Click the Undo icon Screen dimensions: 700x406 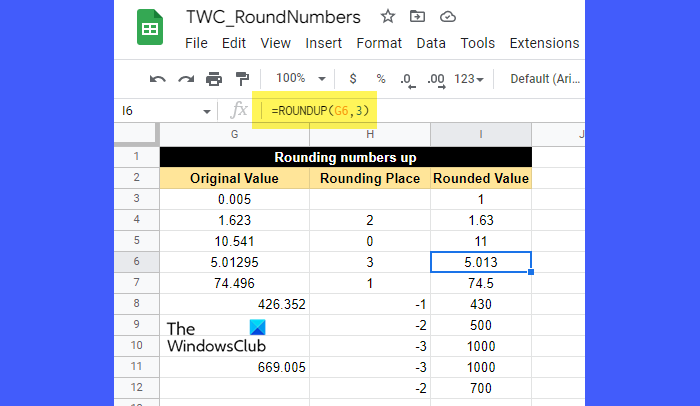tap(158, 78)
